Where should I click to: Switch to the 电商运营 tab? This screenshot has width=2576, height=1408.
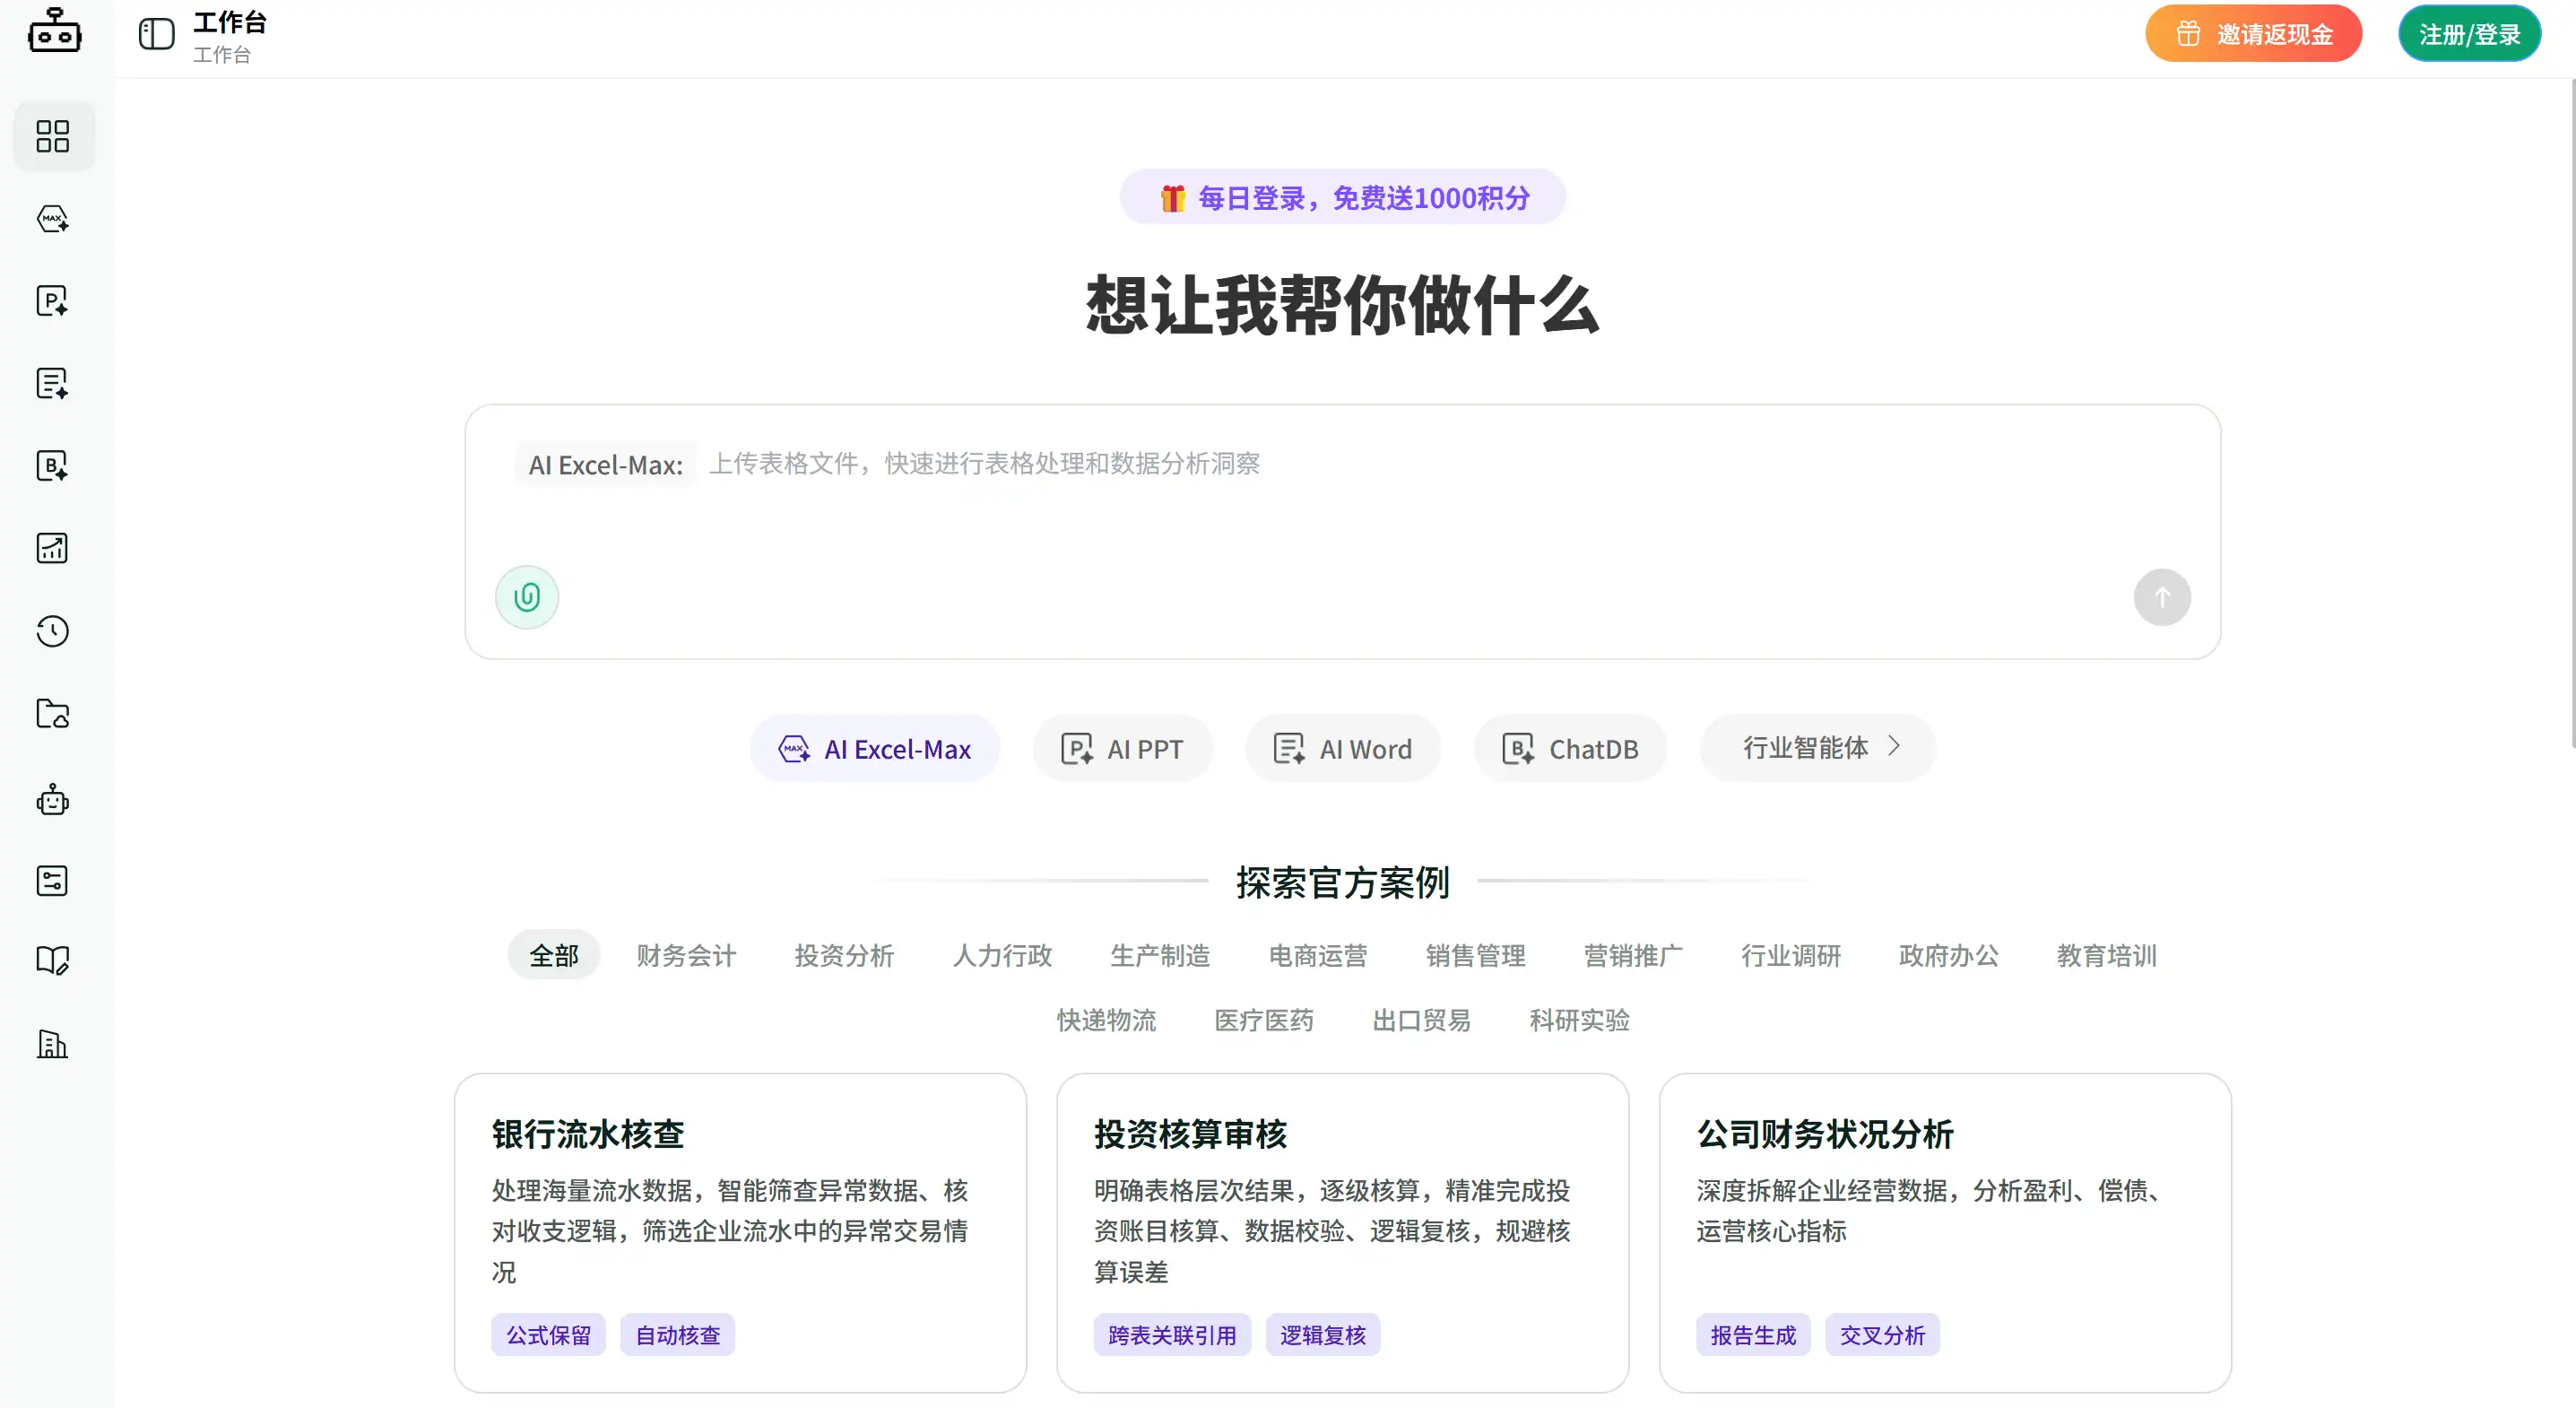[x=1318, y=955]
